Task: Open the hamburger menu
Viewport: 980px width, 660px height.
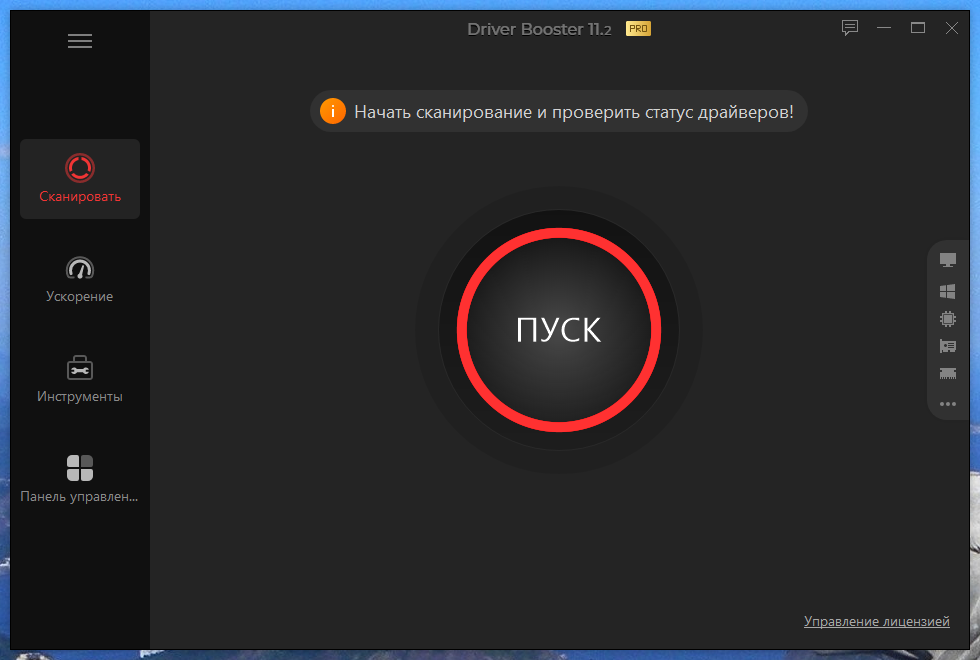Action: [79, 41]
